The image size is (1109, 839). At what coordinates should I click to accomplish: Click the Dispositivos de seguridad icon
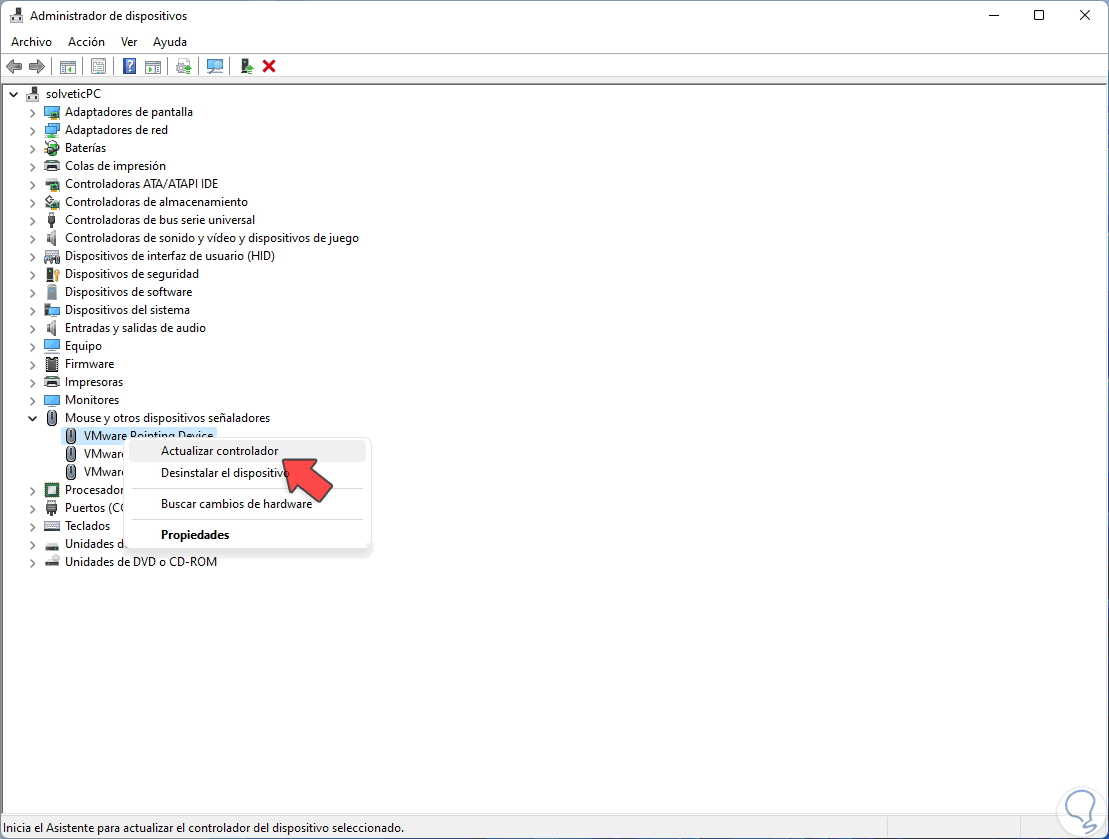[x=52, y=274]
